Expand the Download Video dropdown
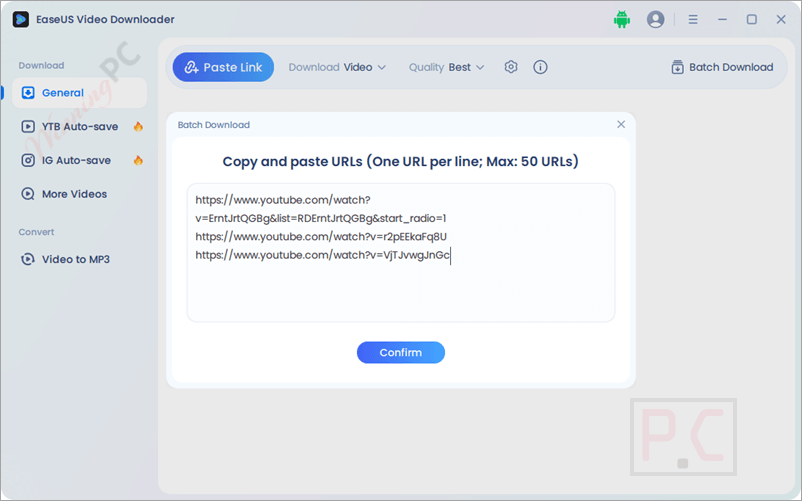The width and height of the screenshot is (802, 501). [x=337, y=67]
